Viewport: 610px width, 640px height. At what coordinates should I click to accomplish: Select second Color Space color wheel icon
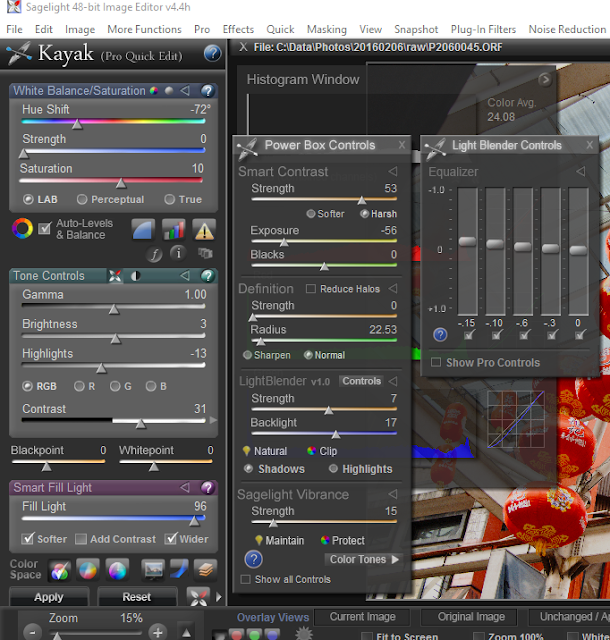[x=88, y=570]
